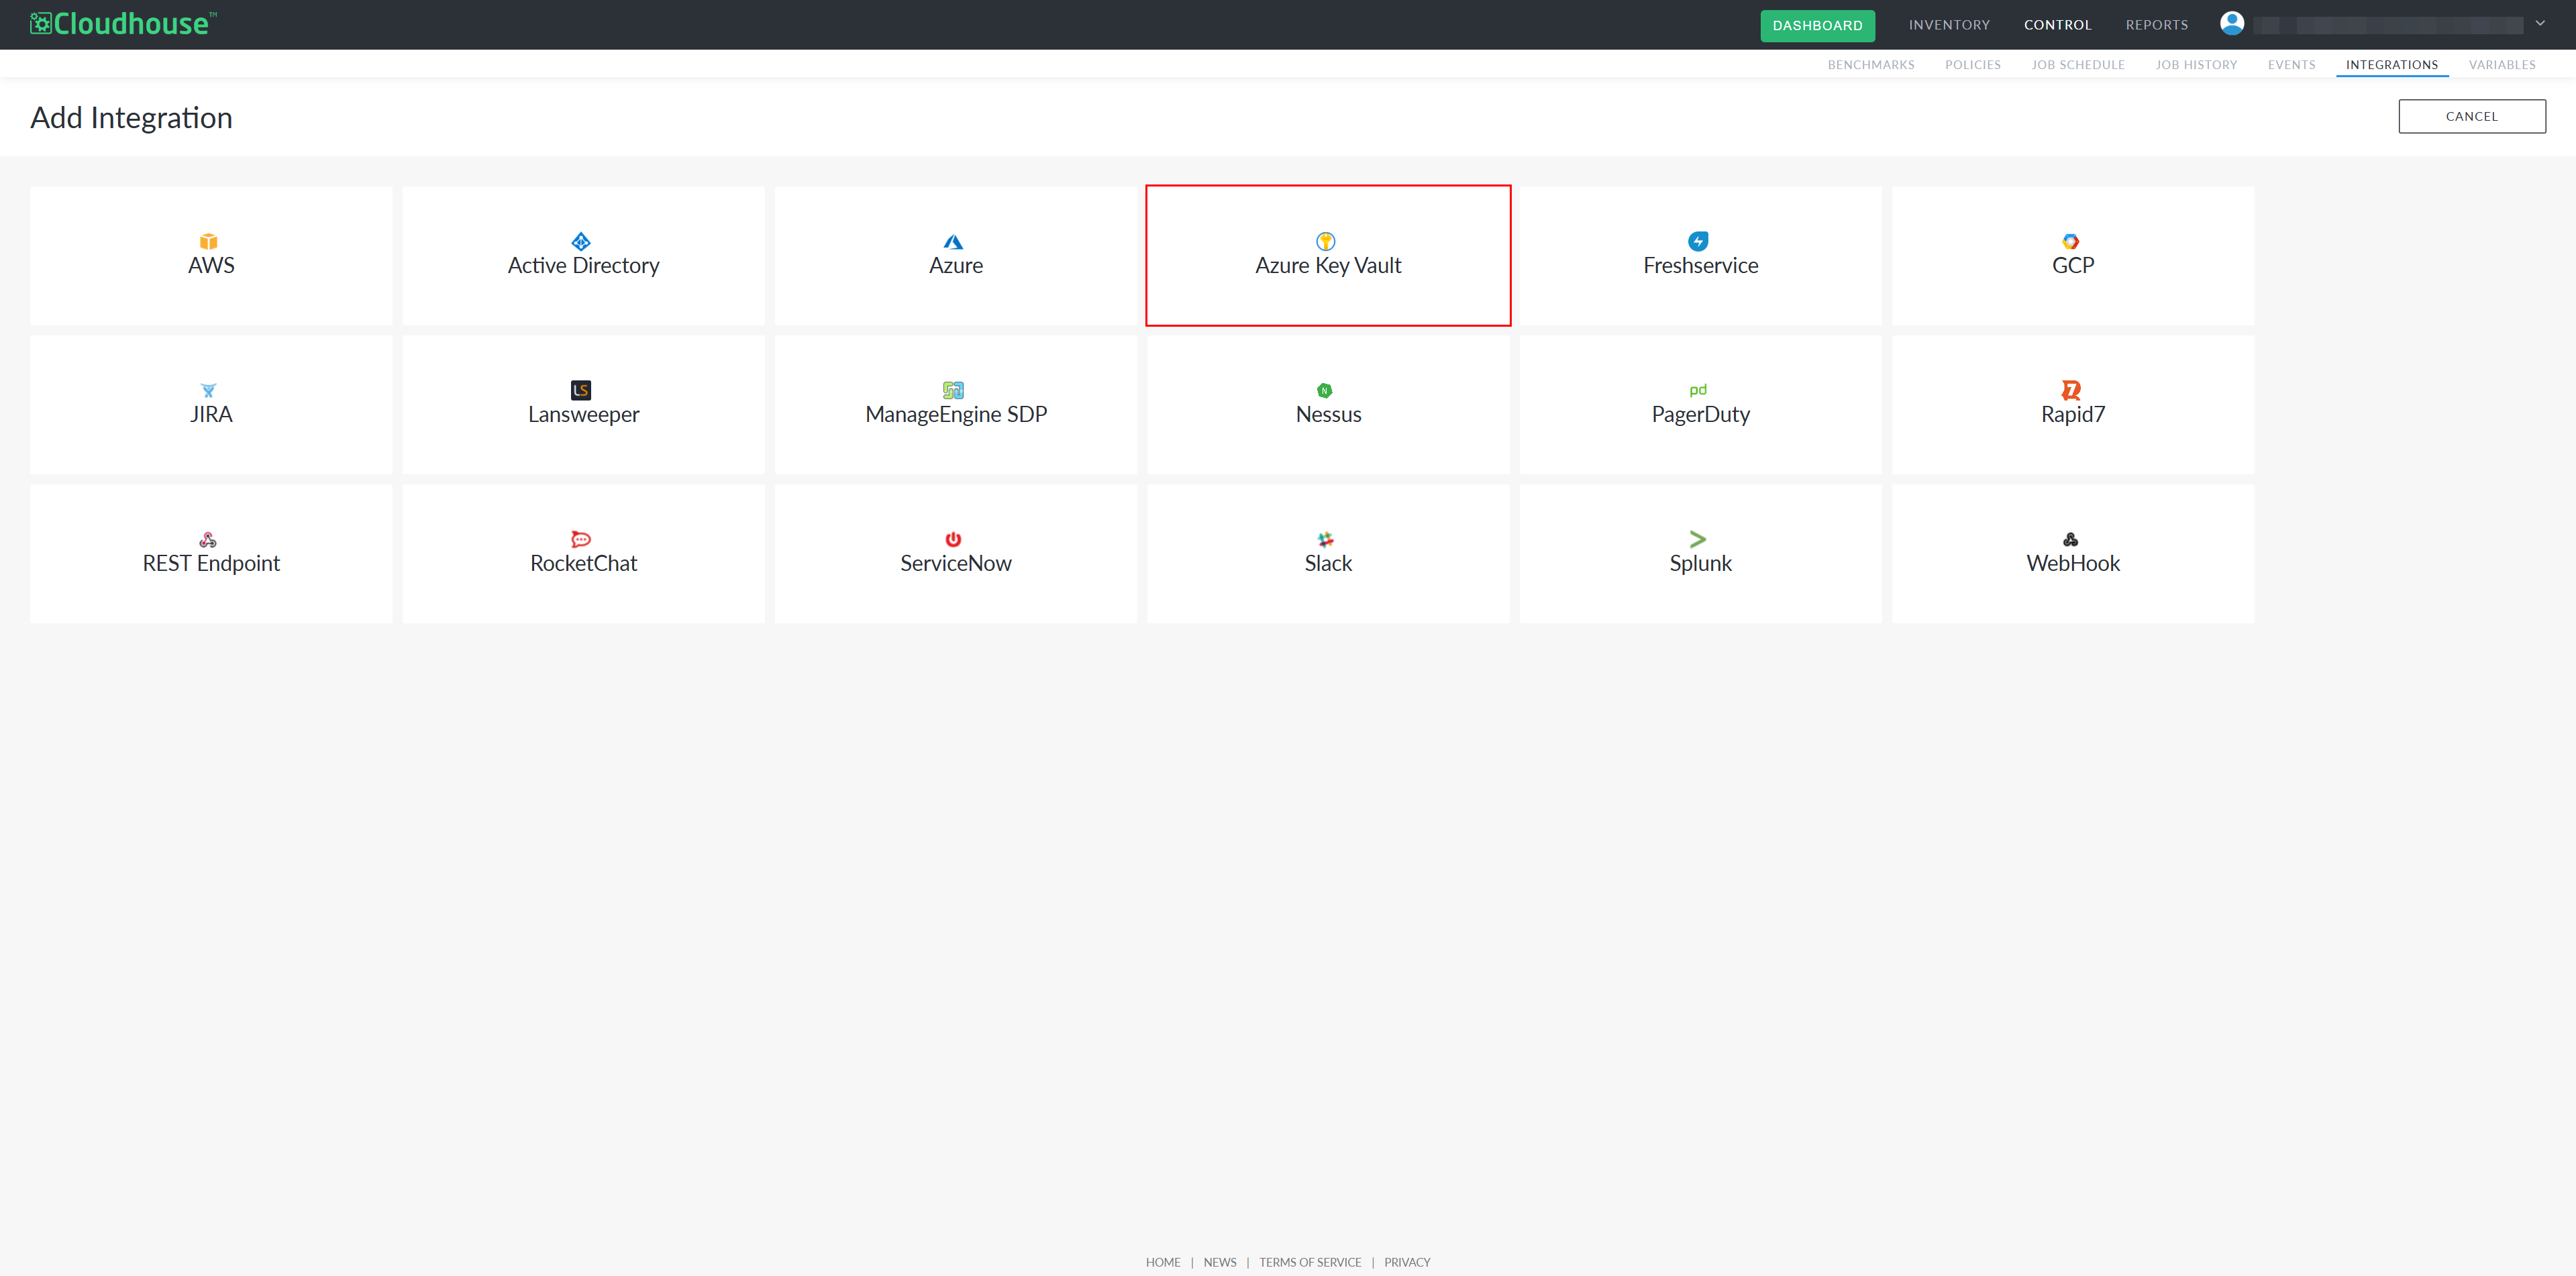Switch to the Policies tab
Screen dimensions: 2576x1276
(x=1972, y=65)
